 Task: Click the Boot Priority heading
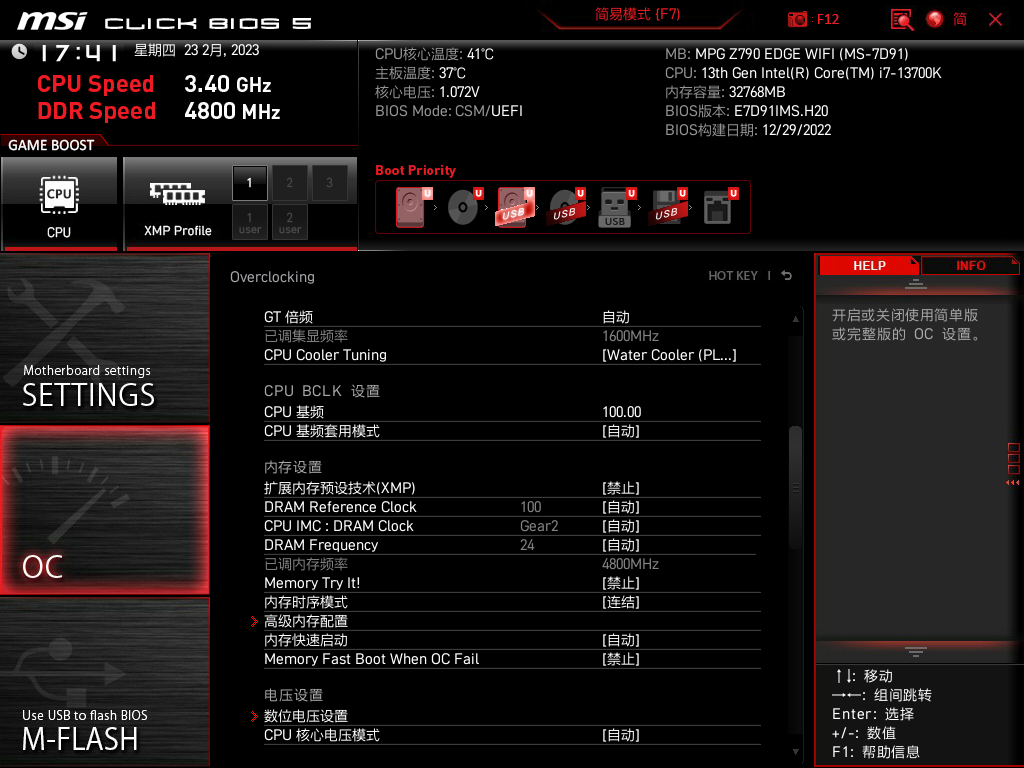[415, 170]
